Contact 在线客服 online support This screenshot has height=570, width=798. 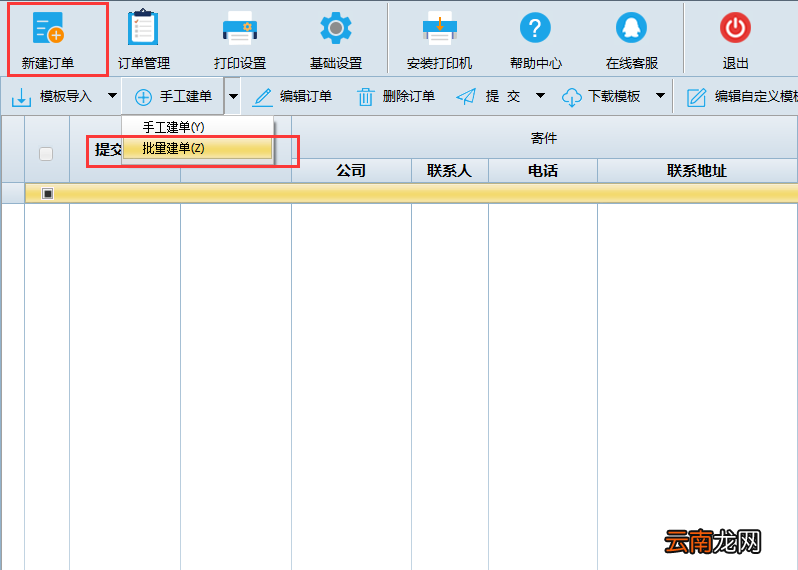tap(632, 40)
